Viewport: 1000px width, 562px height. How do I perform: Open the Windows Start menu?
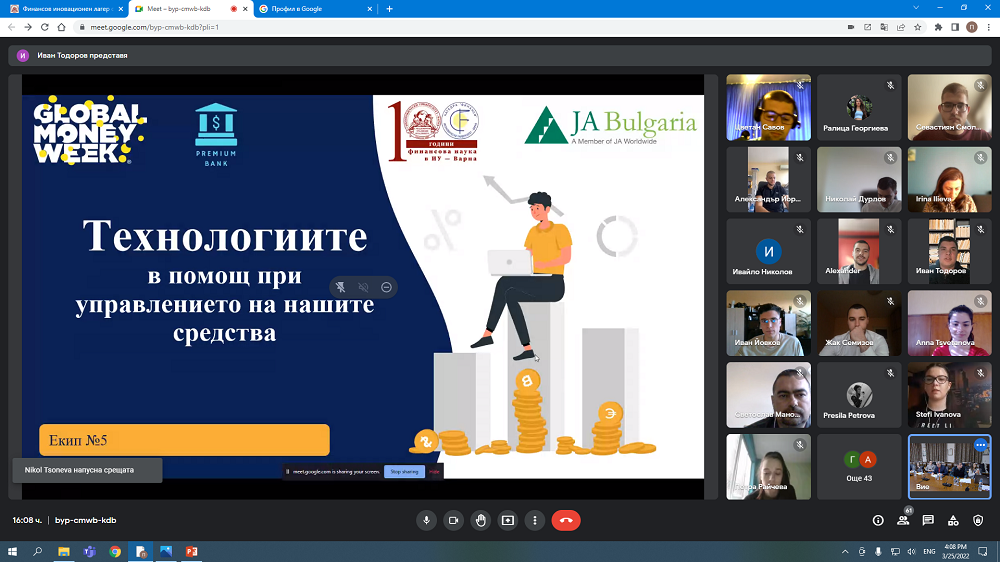tap(12, 551)
